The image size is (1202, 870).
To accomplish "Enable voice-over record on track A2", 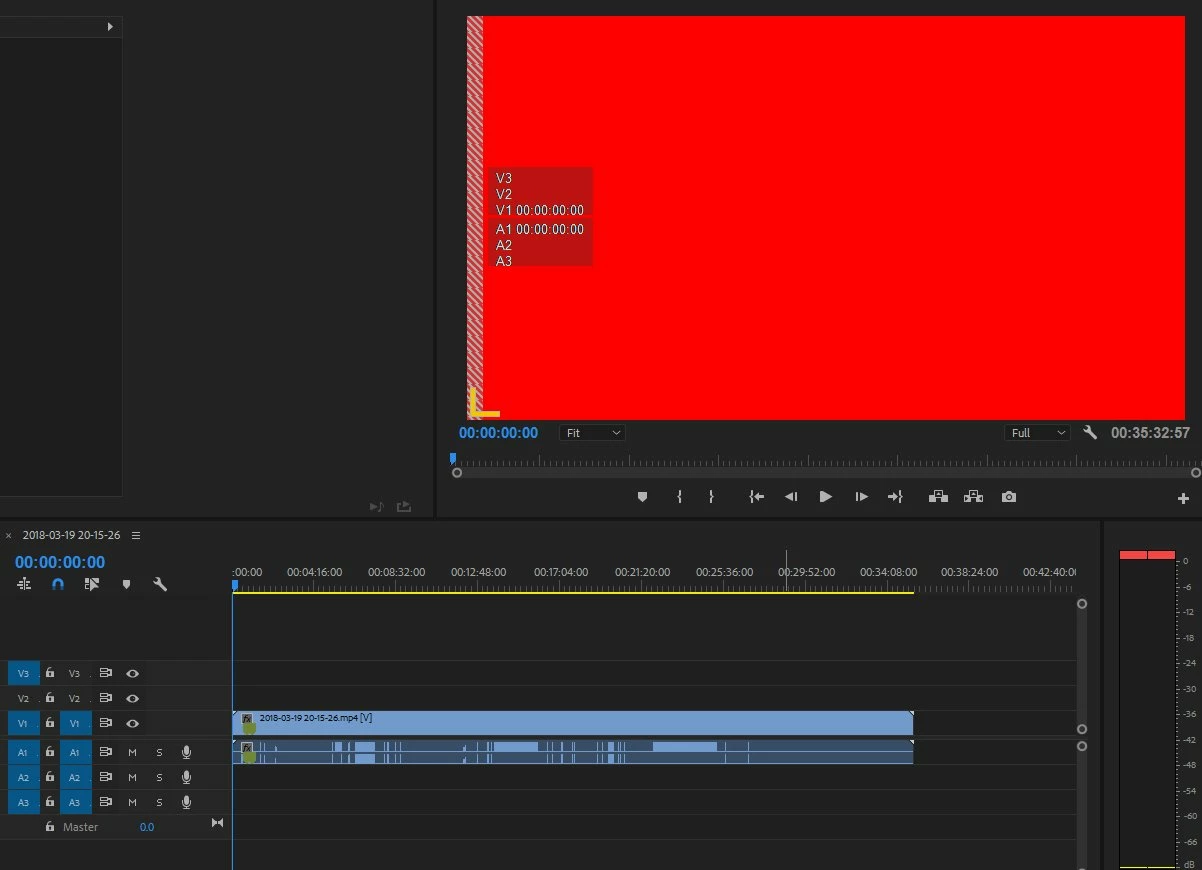I will pos(186,777).
